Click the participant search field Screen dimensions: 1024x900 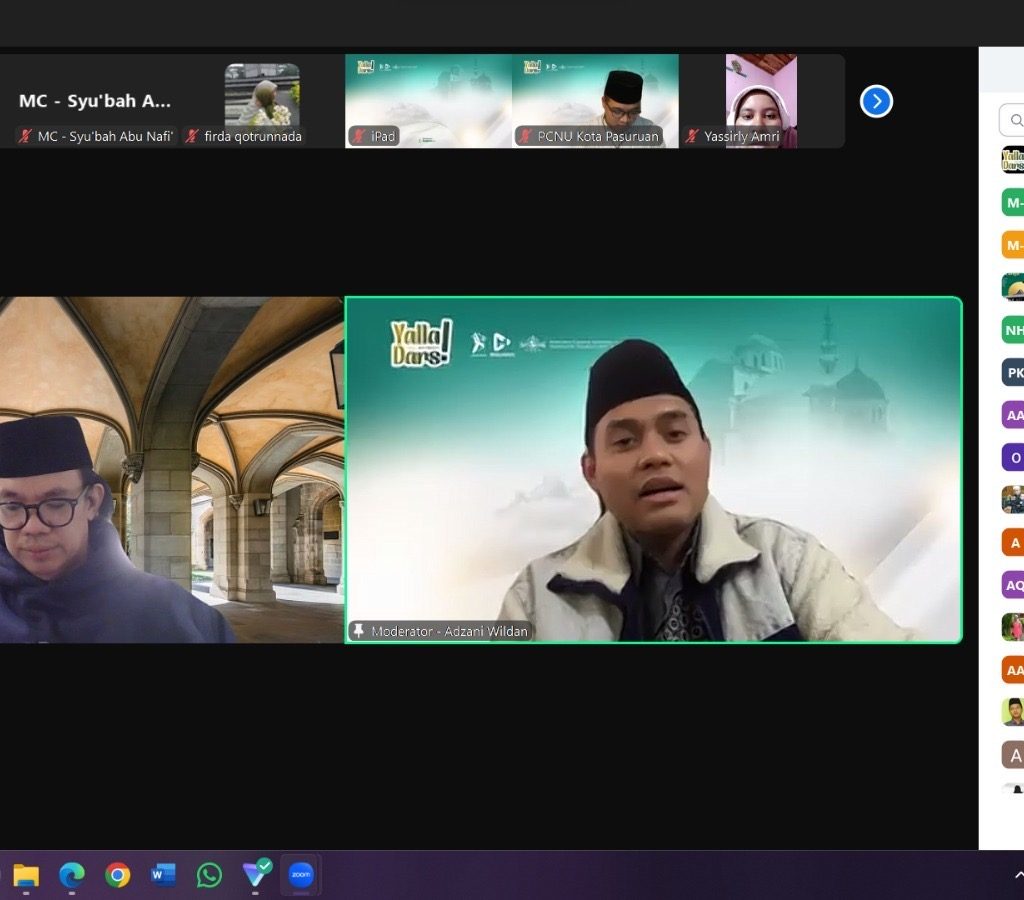pos(1012,120)
